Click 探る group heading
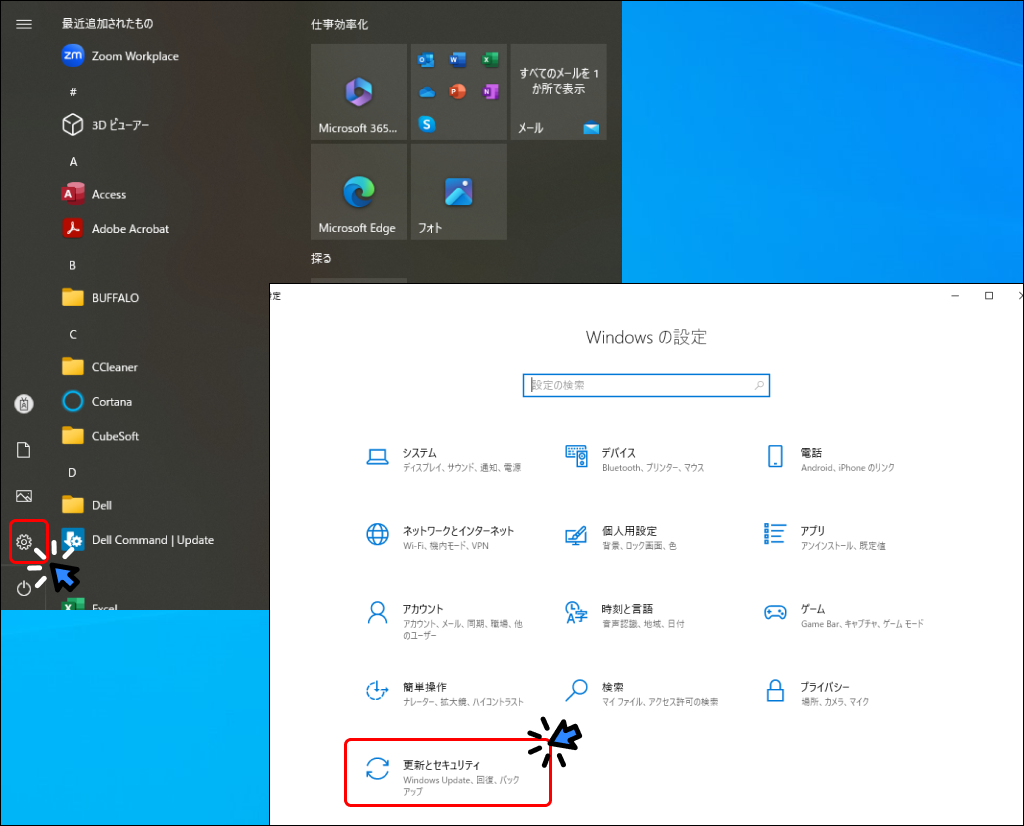Screen dimensions: 1024x826 tap(321, 259)
